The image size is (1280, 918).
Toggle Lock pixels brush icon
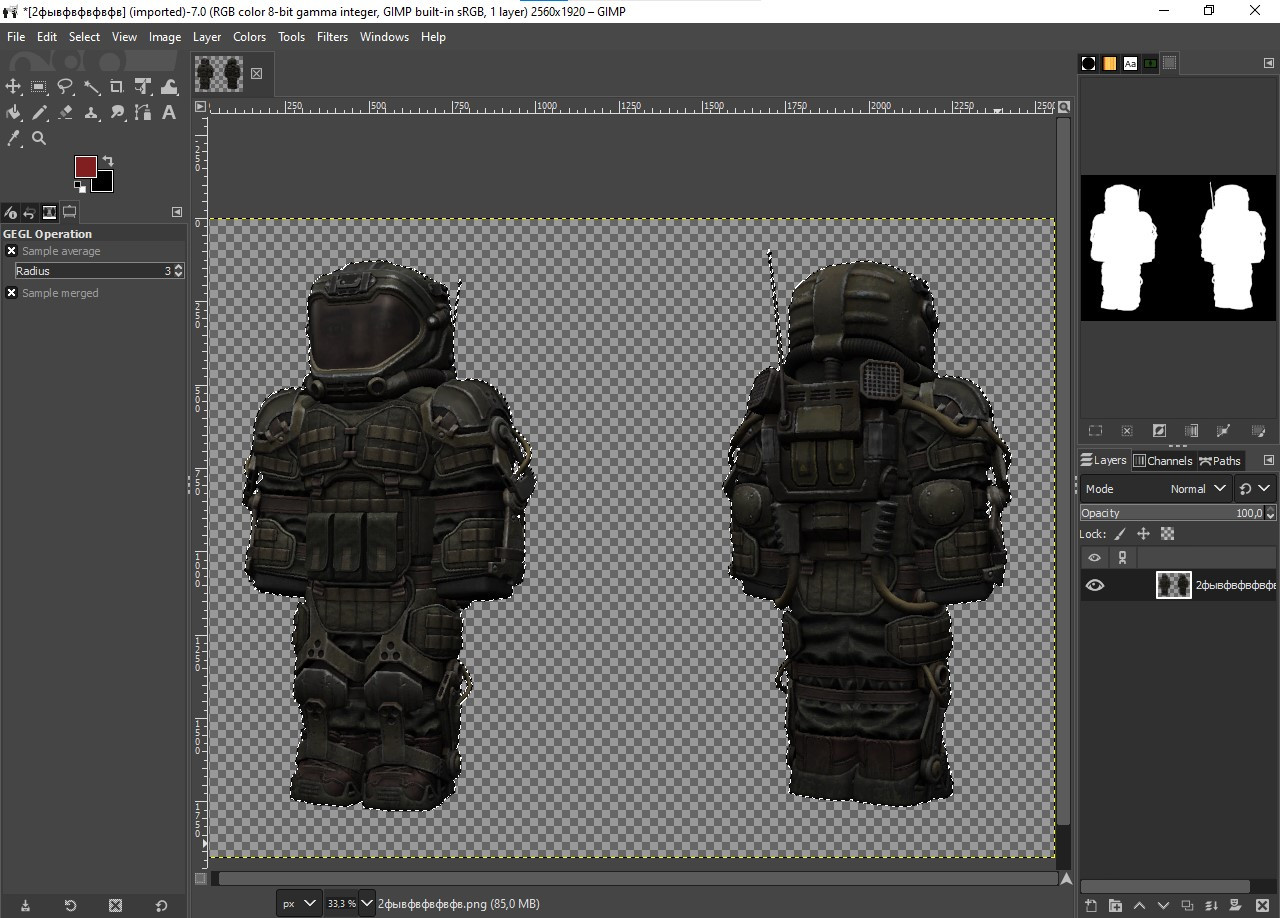(x=1120, y=534)
